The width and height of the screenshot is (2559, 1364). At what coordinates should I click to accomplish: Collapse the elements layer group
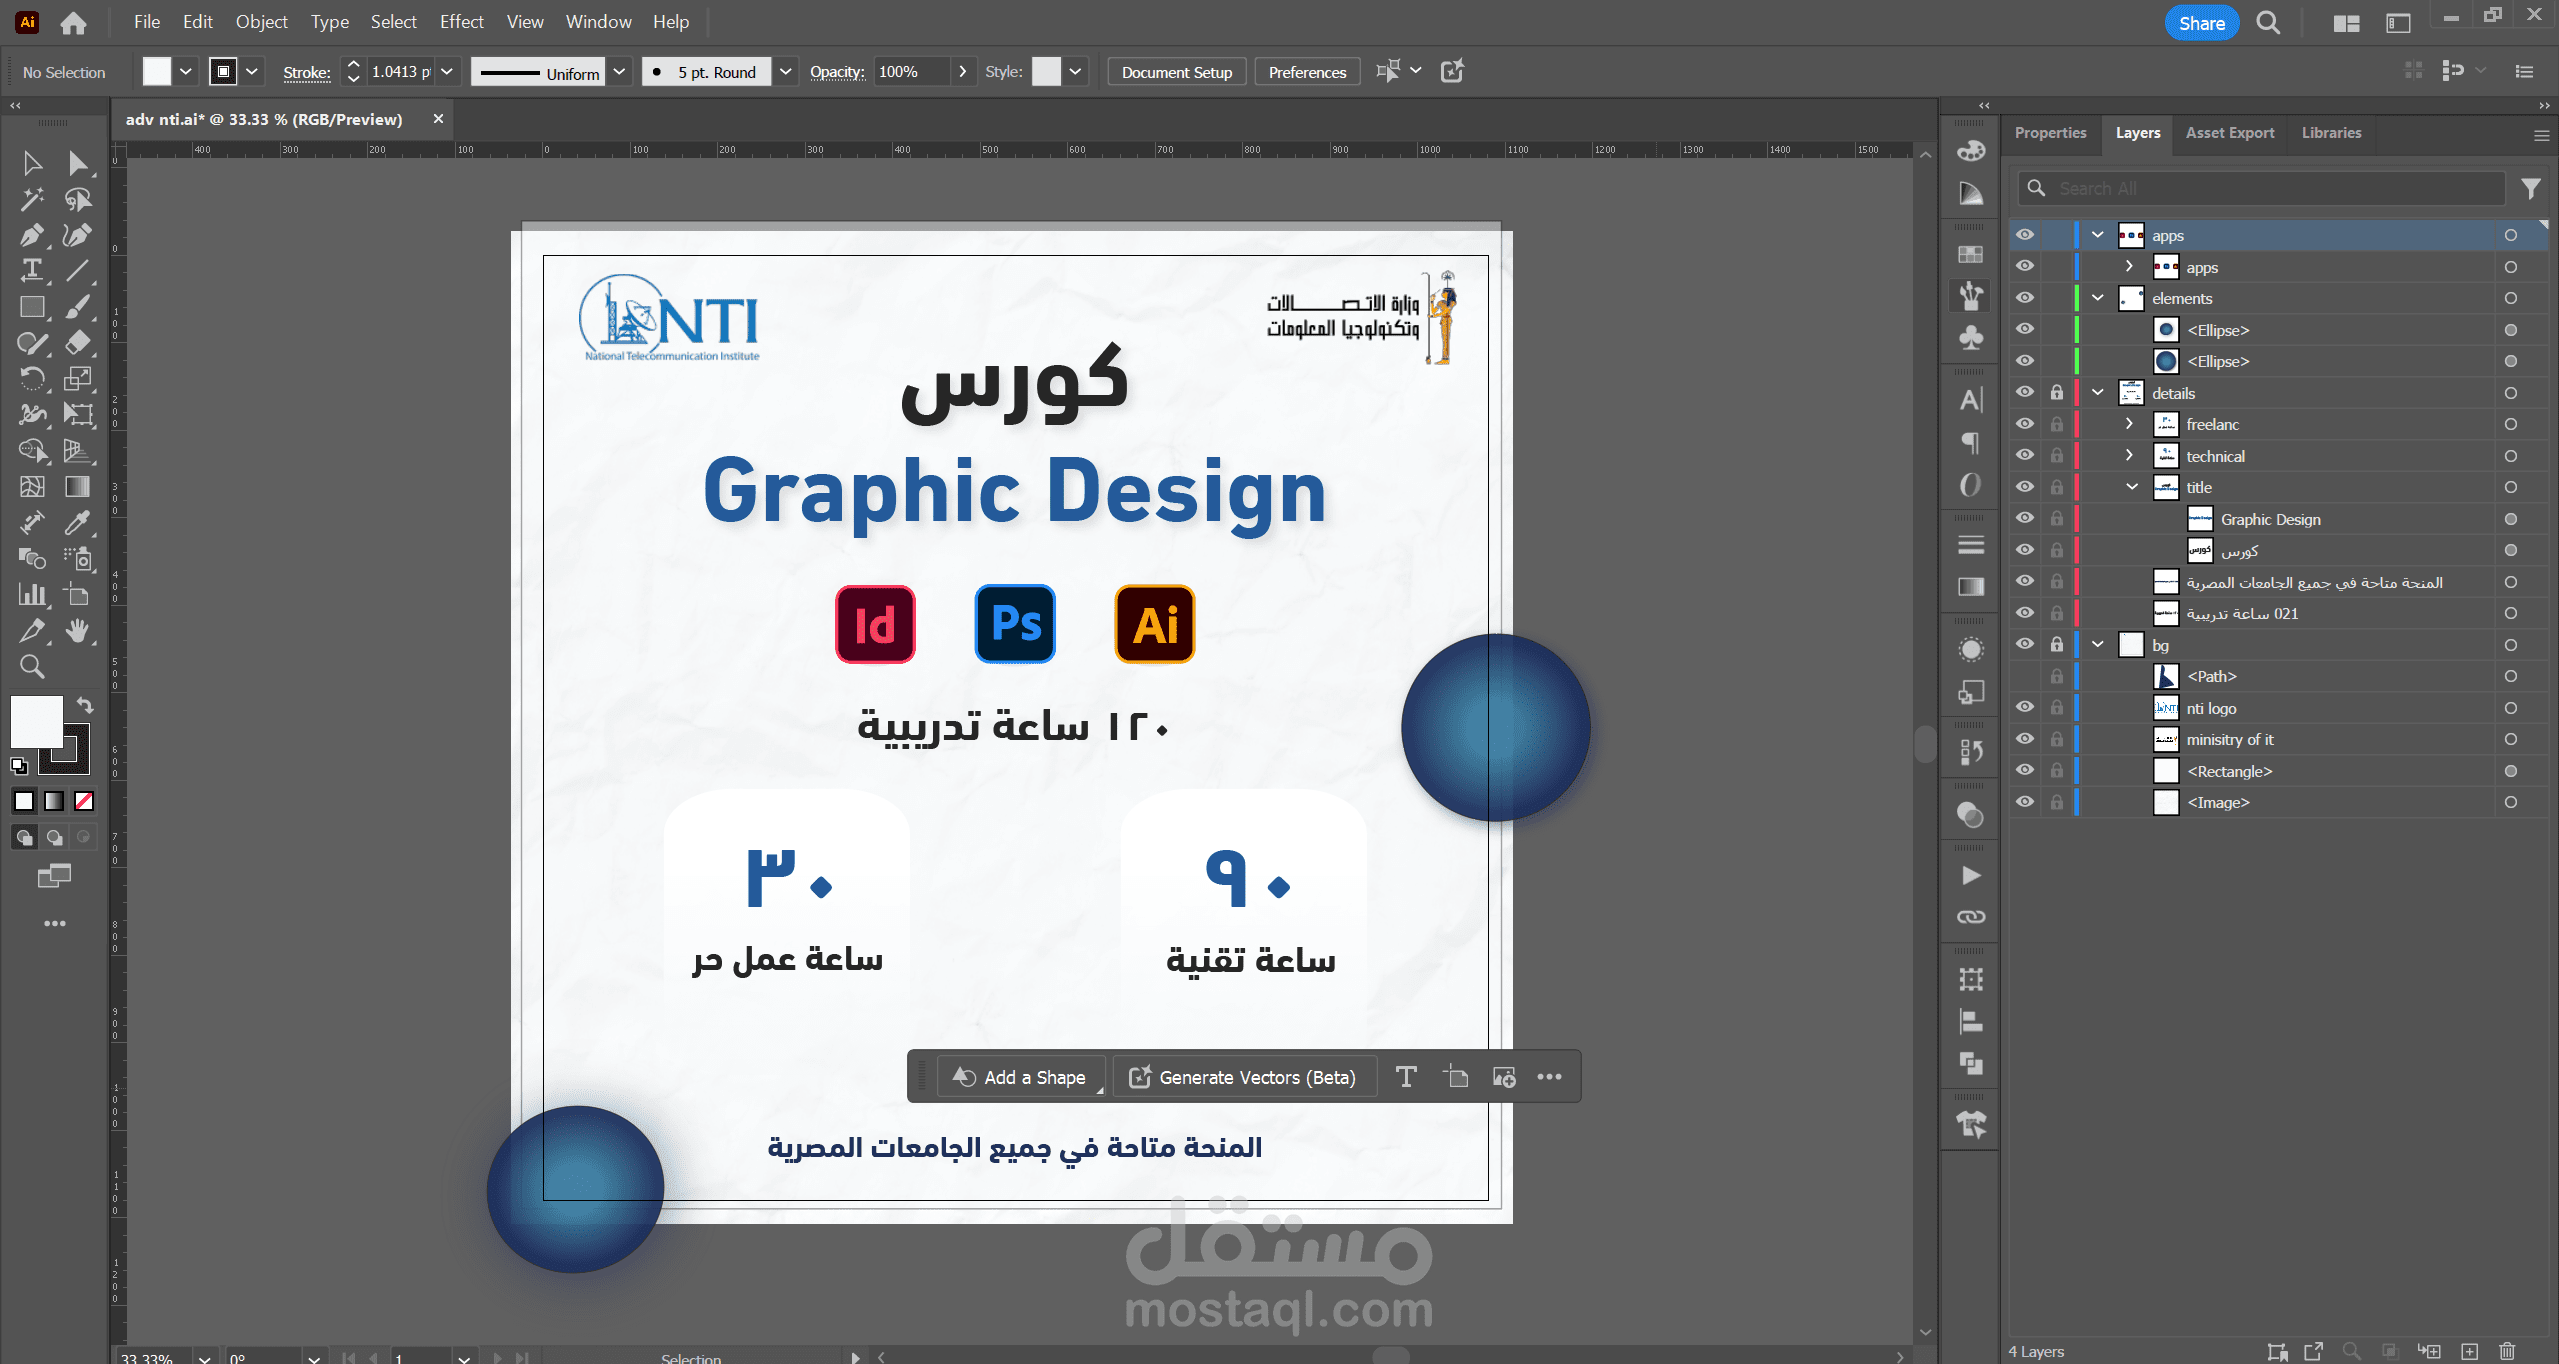tap(2098, 298)
